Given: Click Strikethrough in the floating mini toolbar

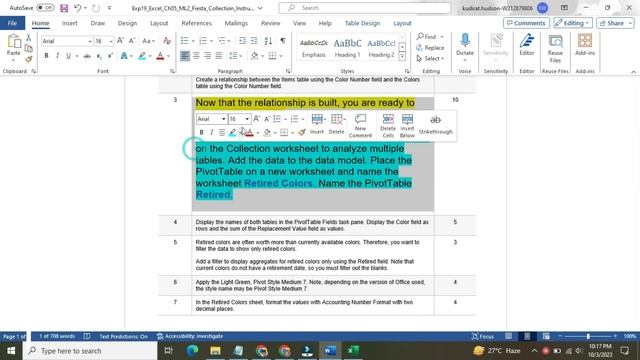Looking at the screenshot, I should 436,124.
